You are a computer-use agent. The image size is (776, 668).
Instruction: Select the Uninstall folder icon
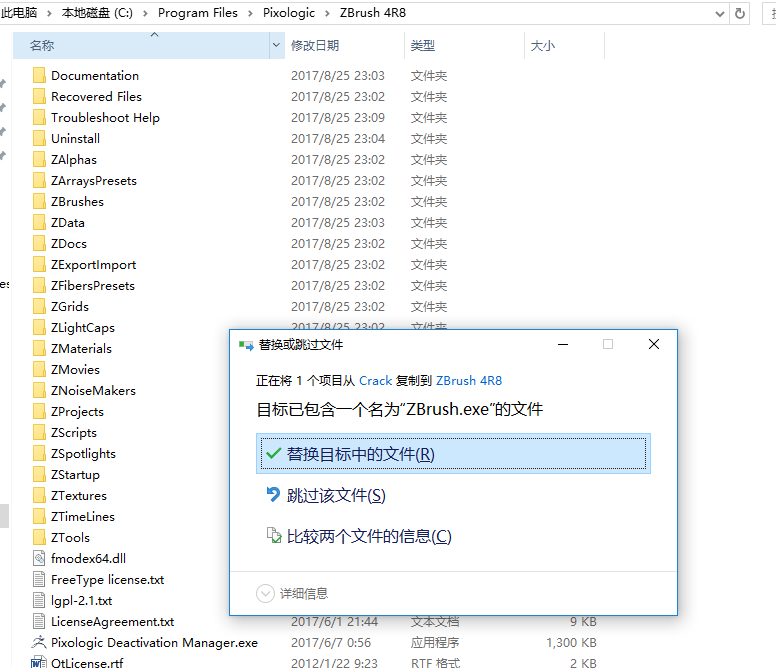click(x=40, y=139)
